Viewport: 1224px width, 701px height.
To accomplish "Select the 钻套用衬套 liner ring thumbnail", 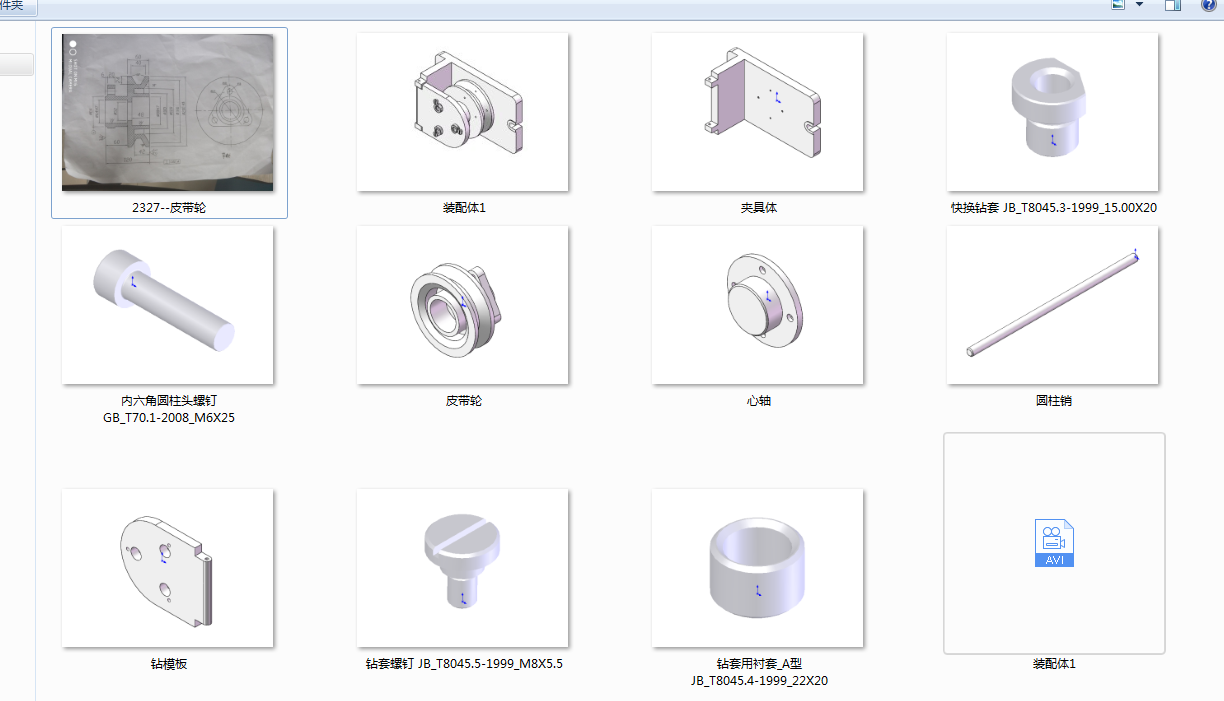I will click(x=758, y=568).
